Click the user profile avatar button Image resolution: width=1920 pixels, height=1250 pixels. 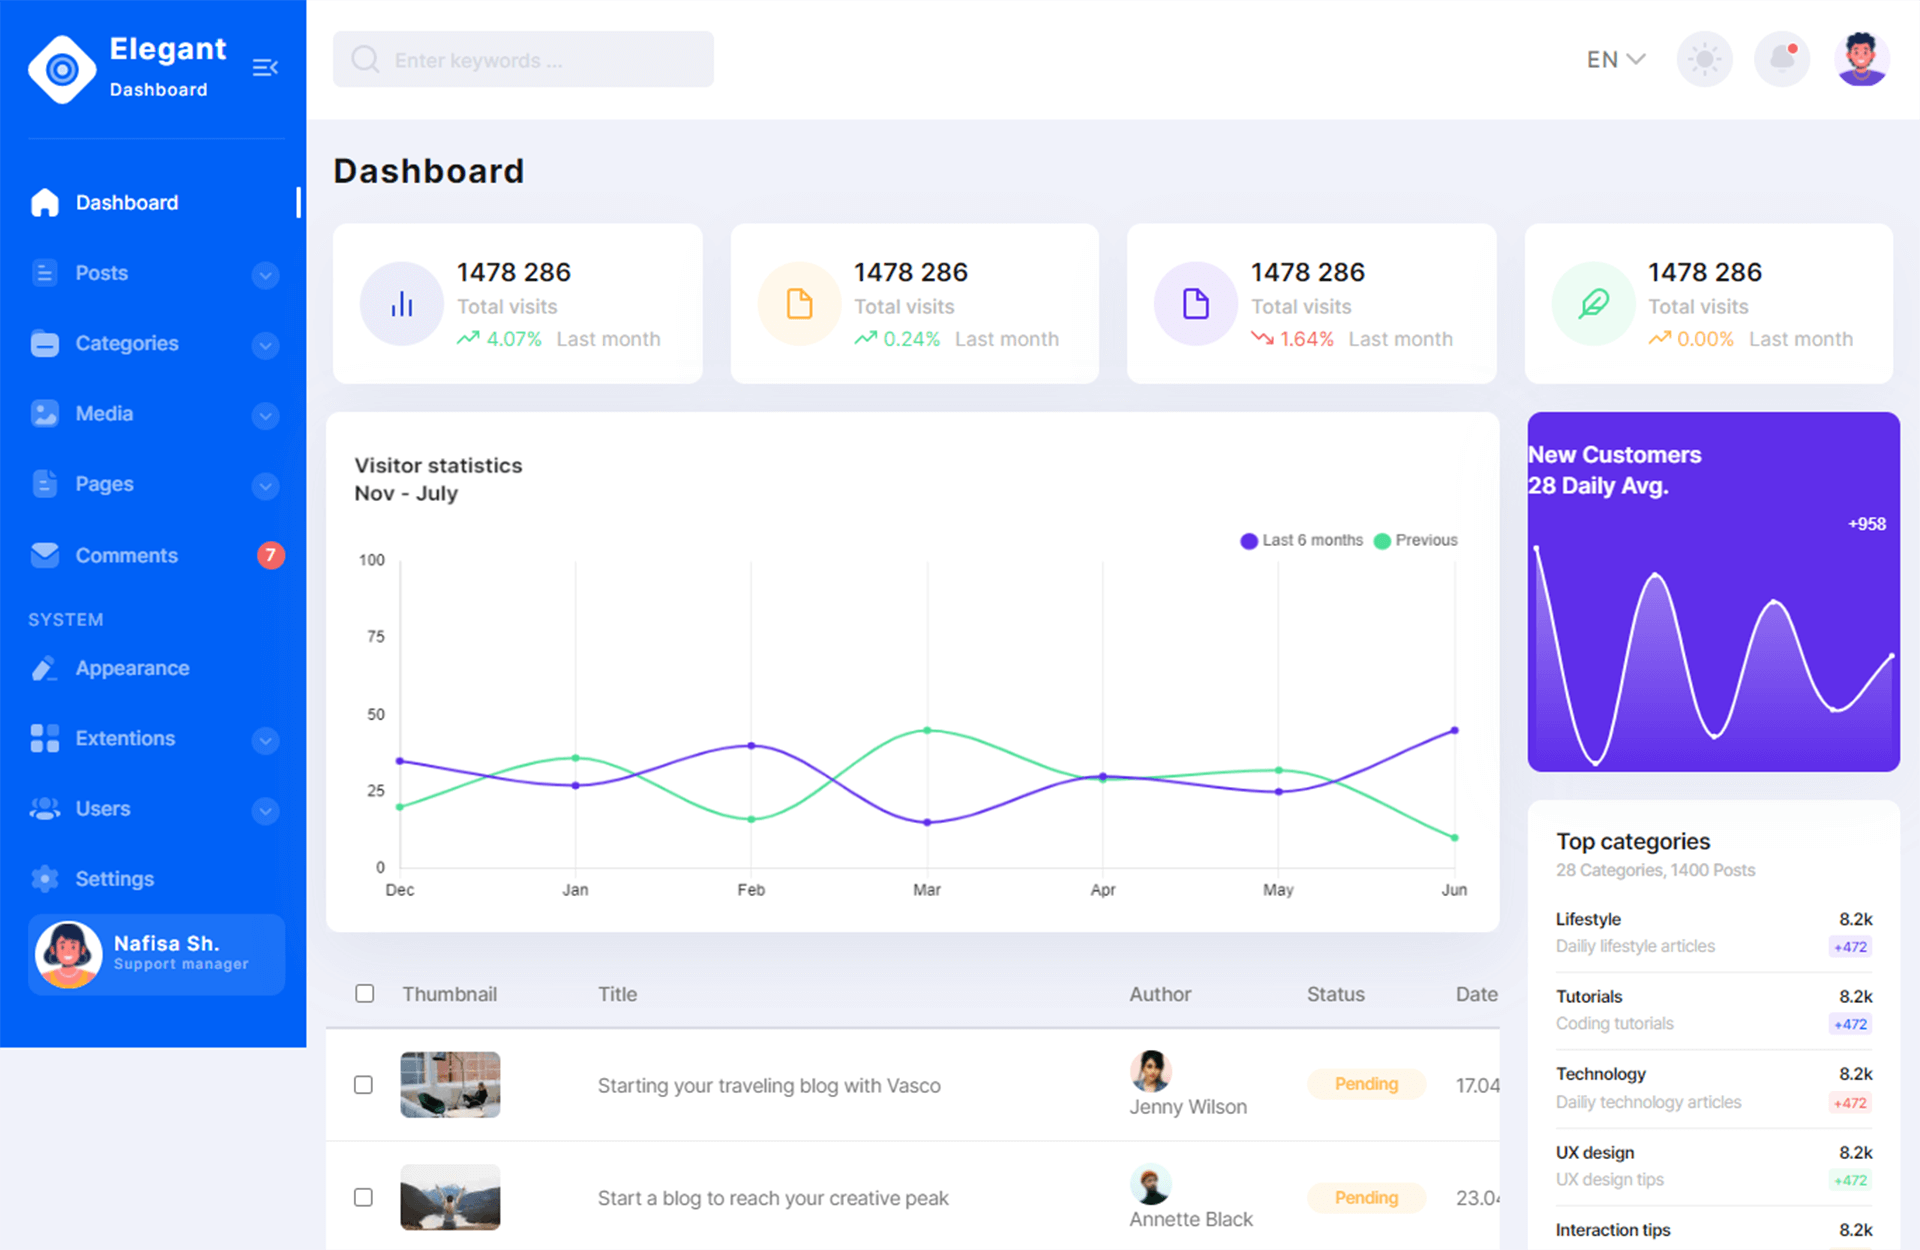pos(1861,59)
